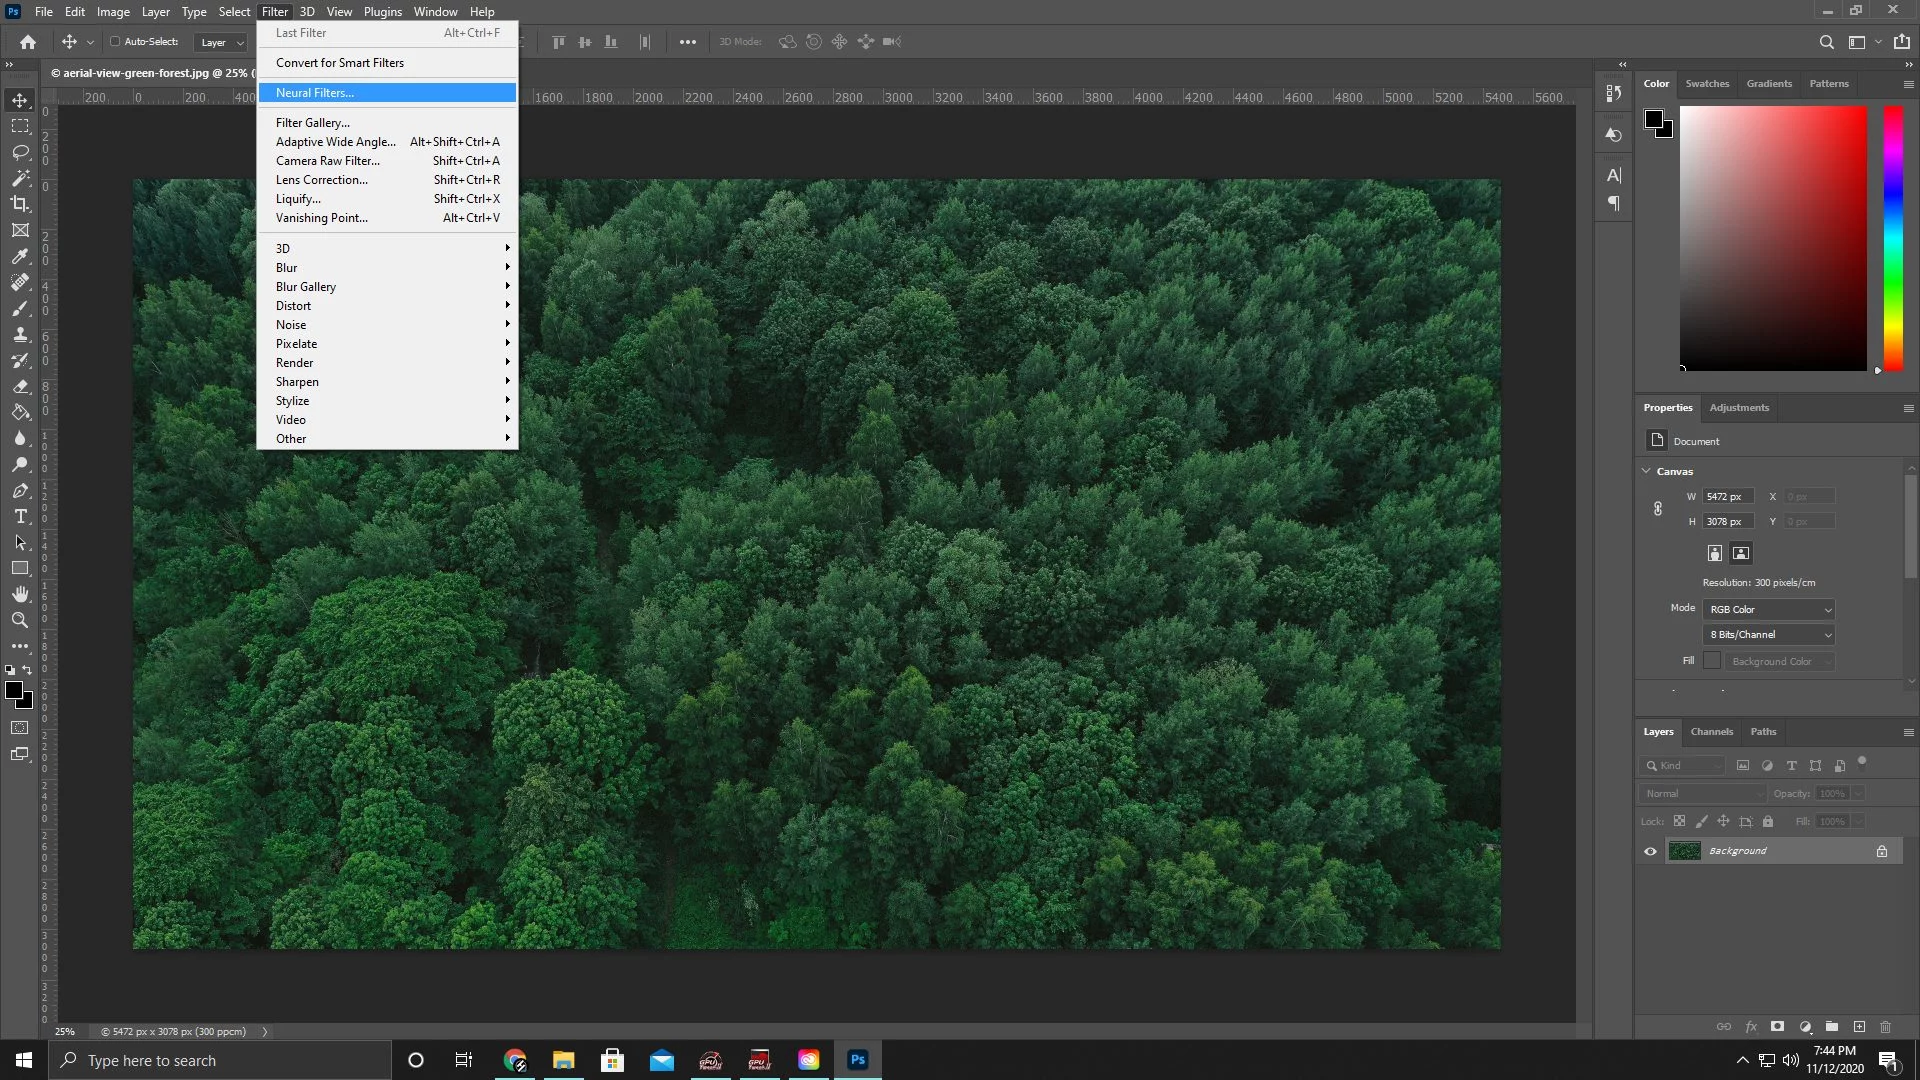Switch to the Channels tab
Viewport: 1920px width, 1080px height.
(1711, 731)
